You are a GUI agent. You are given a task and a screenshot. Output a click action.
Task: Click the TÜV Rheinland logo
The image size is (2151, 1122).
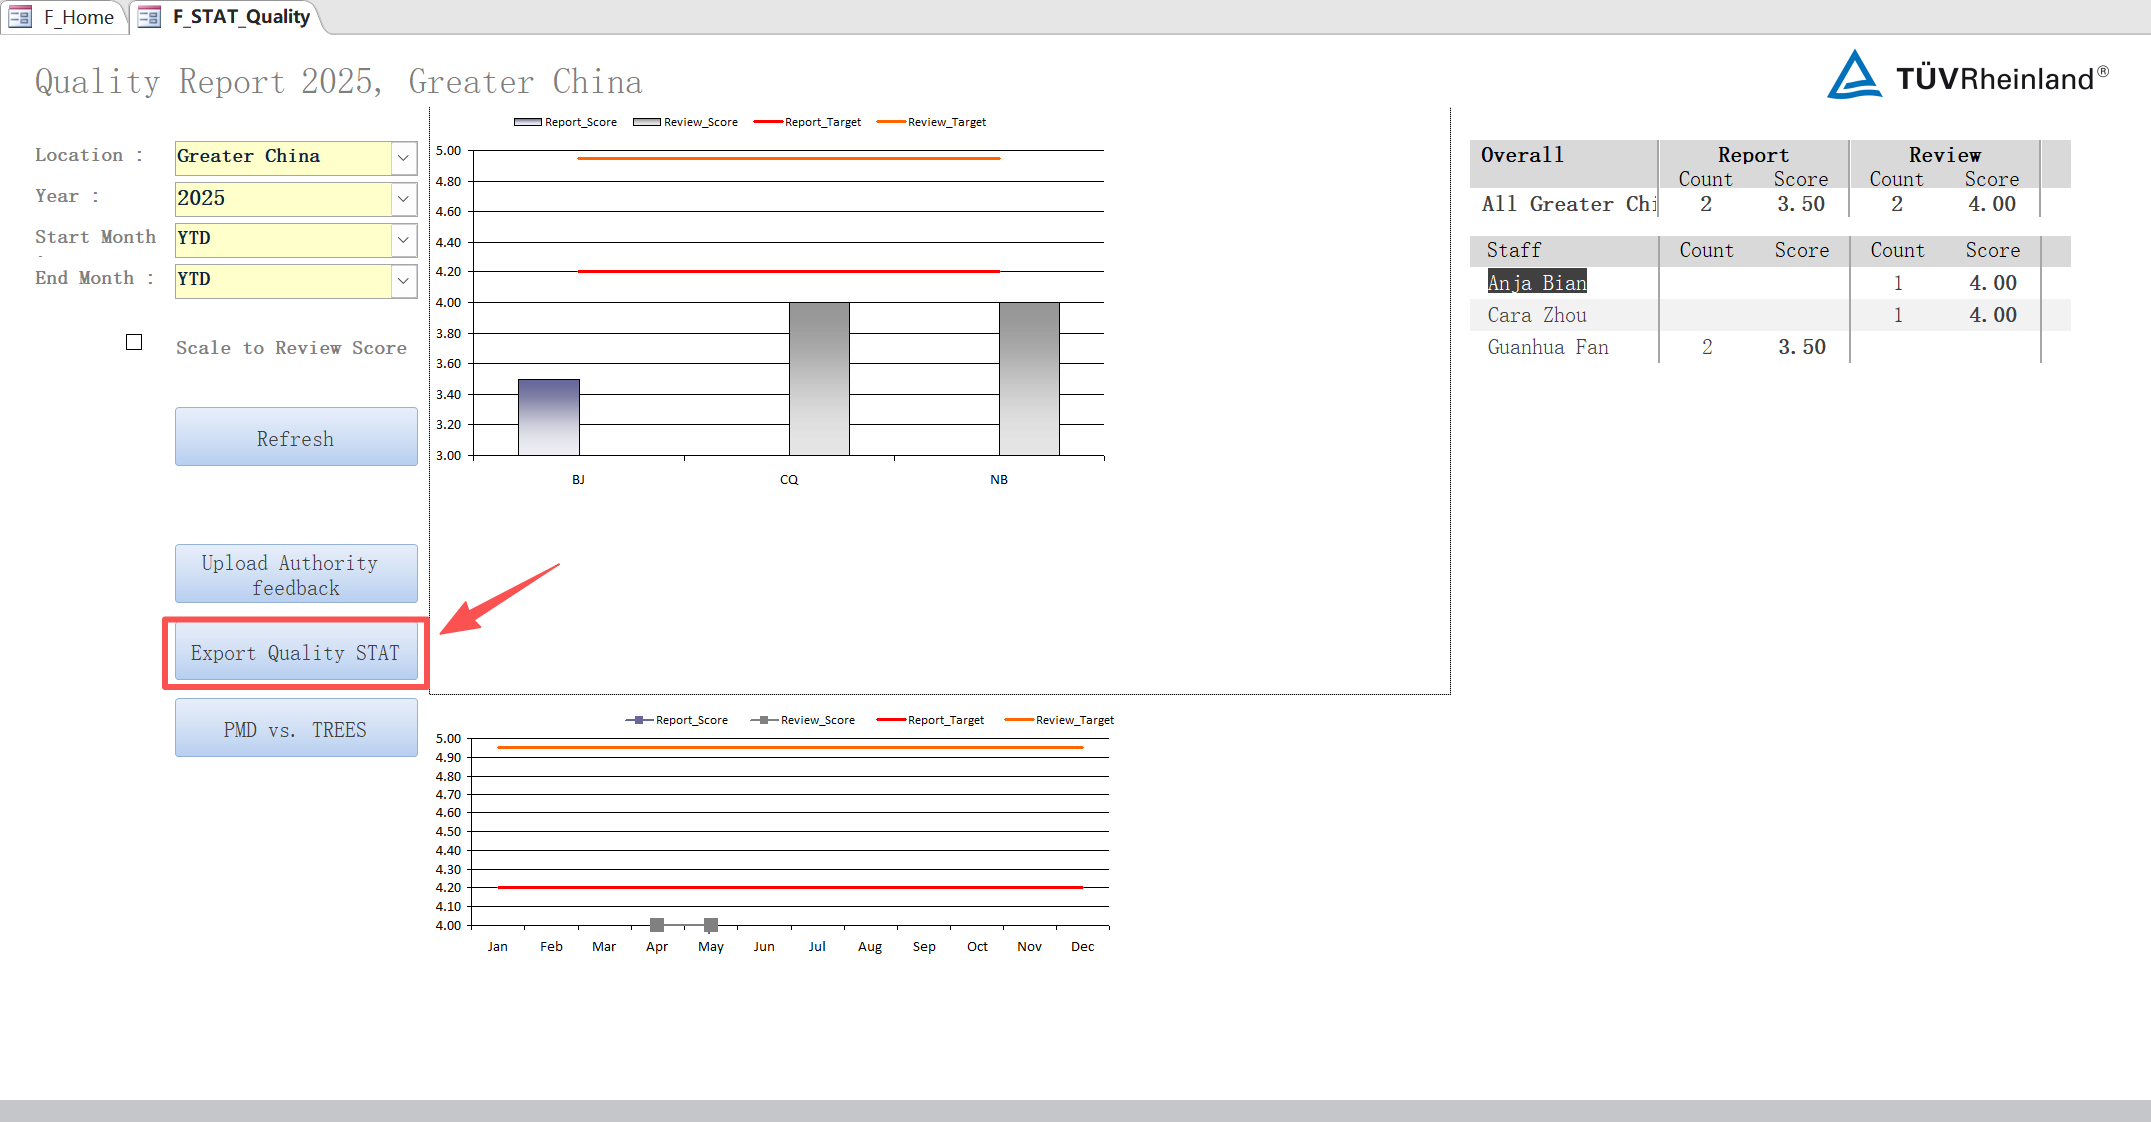(x=1967, y=76)
